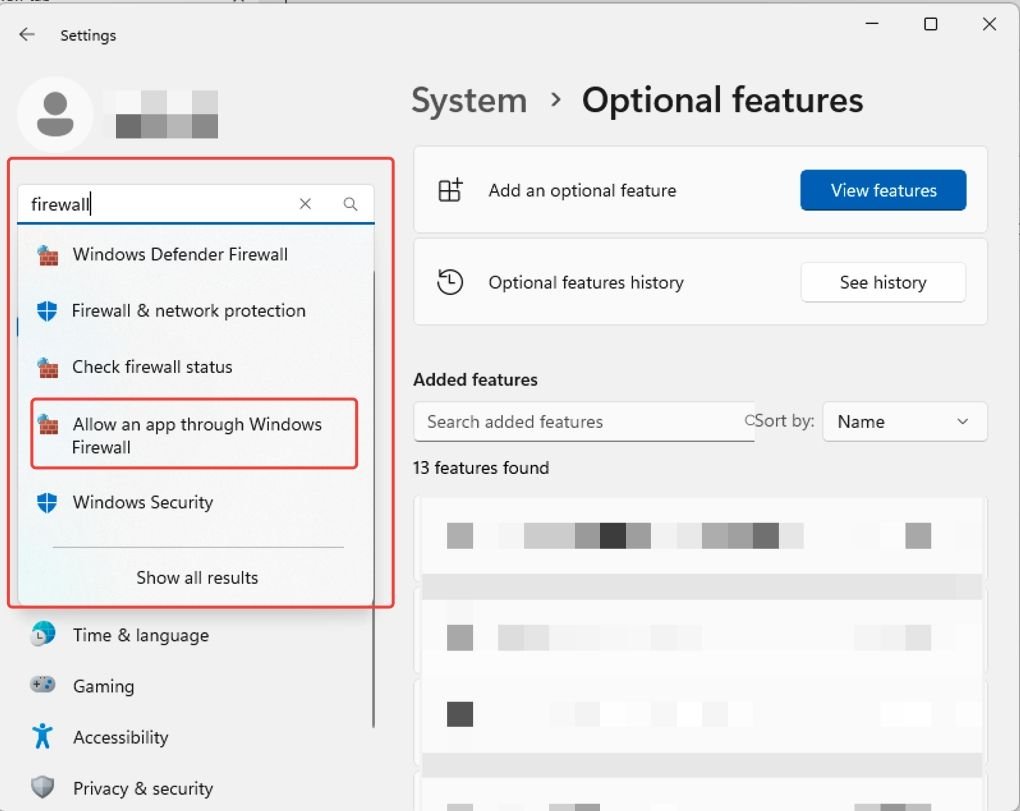Screen dimensions: 1020x811
Task: Maximize the Settings window
Action: [930, 24]
